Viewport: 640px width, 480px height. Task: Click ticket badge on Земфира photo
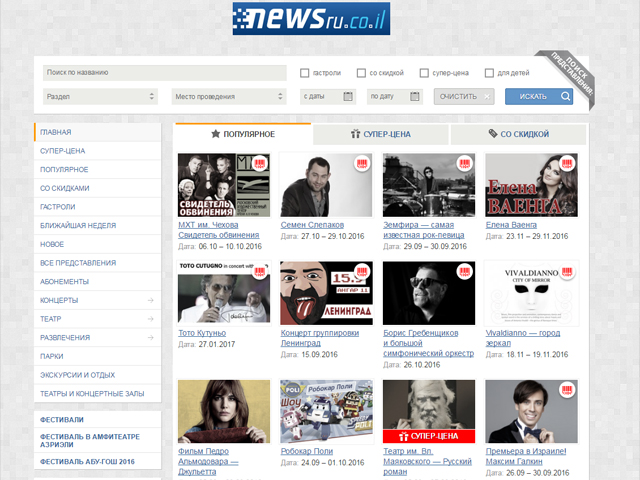pos(464,164)
